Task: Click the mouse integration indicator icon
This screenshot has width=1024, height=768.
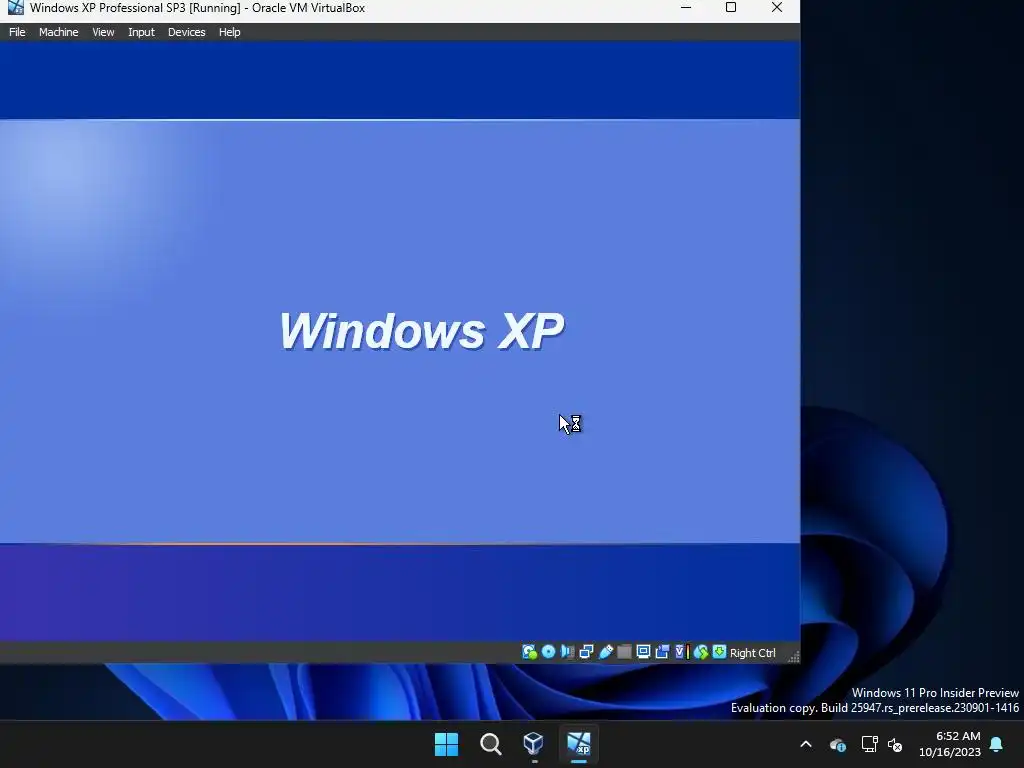Action: tap(701, 652)
